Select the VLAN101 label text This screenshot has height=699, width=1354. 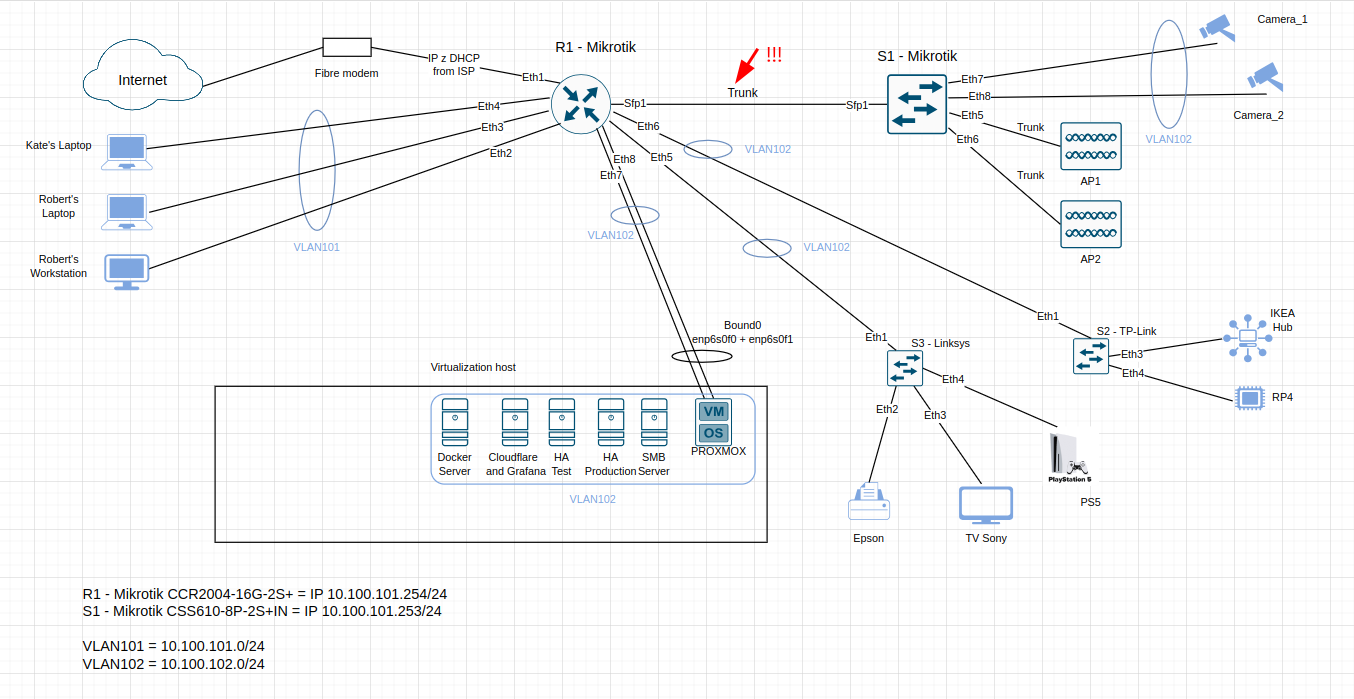point(315,247)
